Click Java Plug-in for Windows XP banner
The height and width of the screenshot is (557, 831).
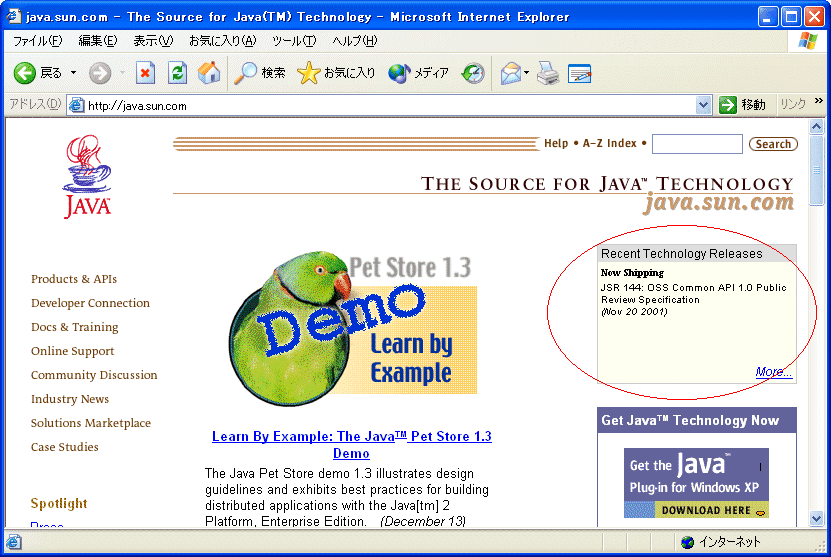pyautogui.click(x=696, y=483)
